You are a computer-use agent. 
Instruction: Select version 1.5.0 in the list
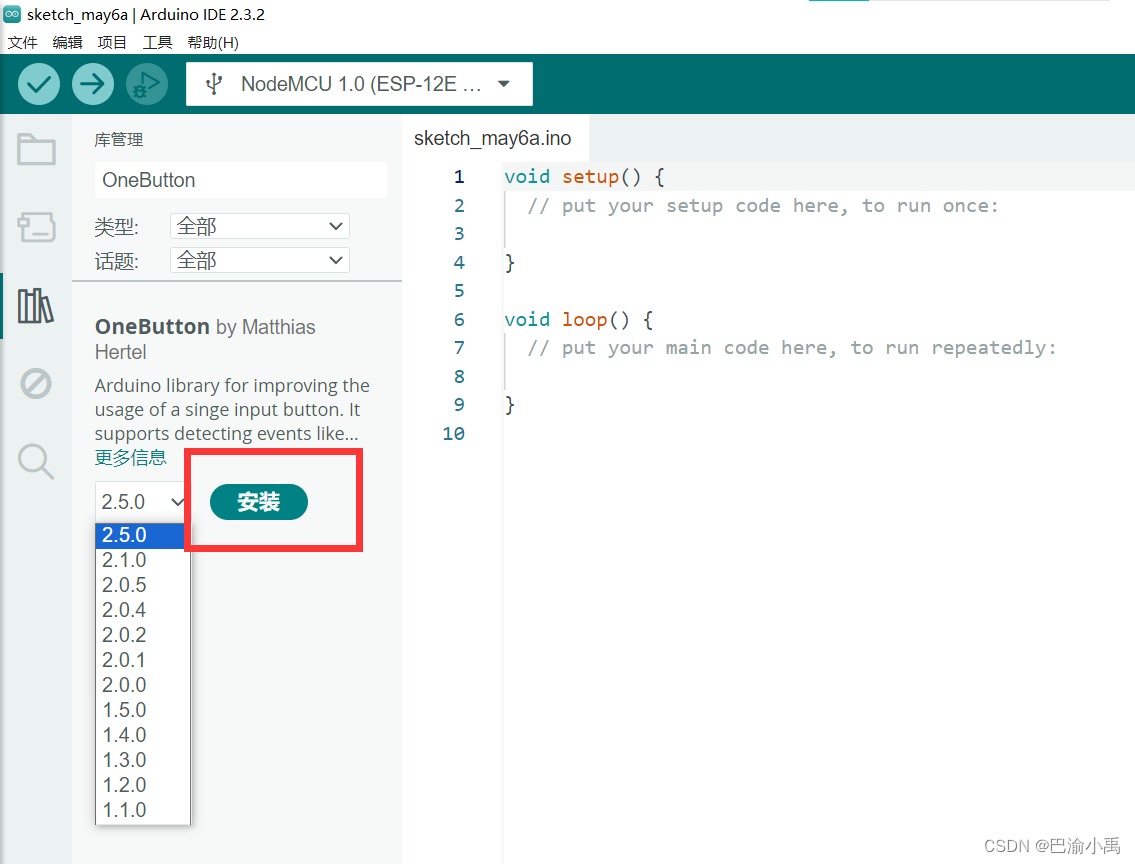[x=142, y=710]
